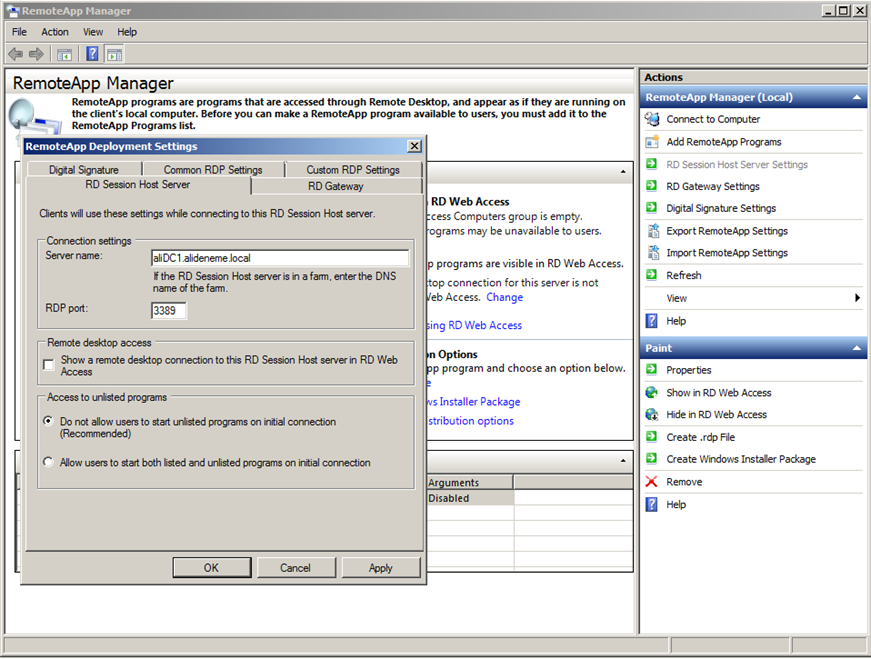Image resolution: width=871 pixels, height=659 pixels.
Task: Open the distribution options link
Action: [x=471, y=421]
